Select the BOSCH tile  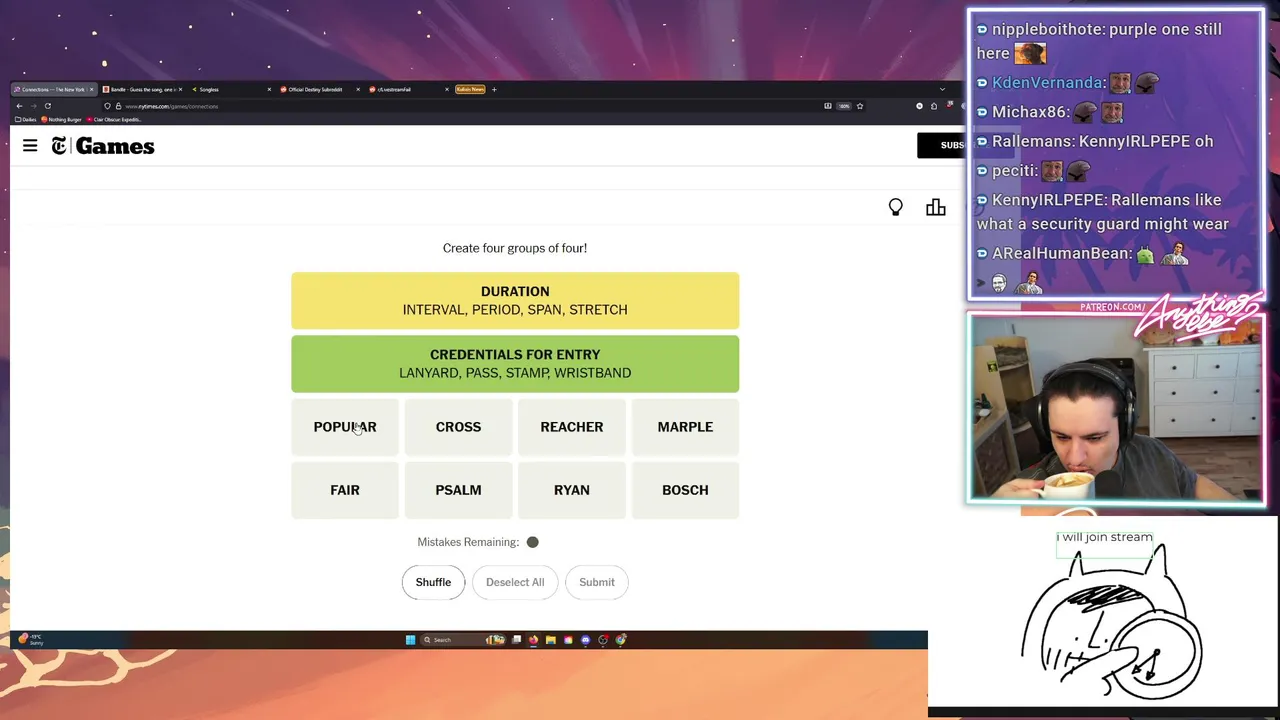685,490
